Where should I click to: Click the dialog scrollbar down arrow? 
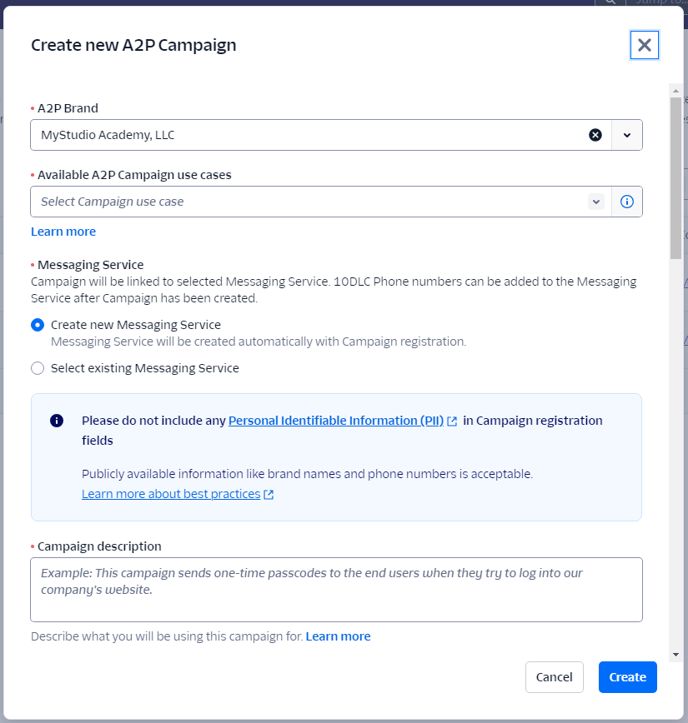point(676,655)
